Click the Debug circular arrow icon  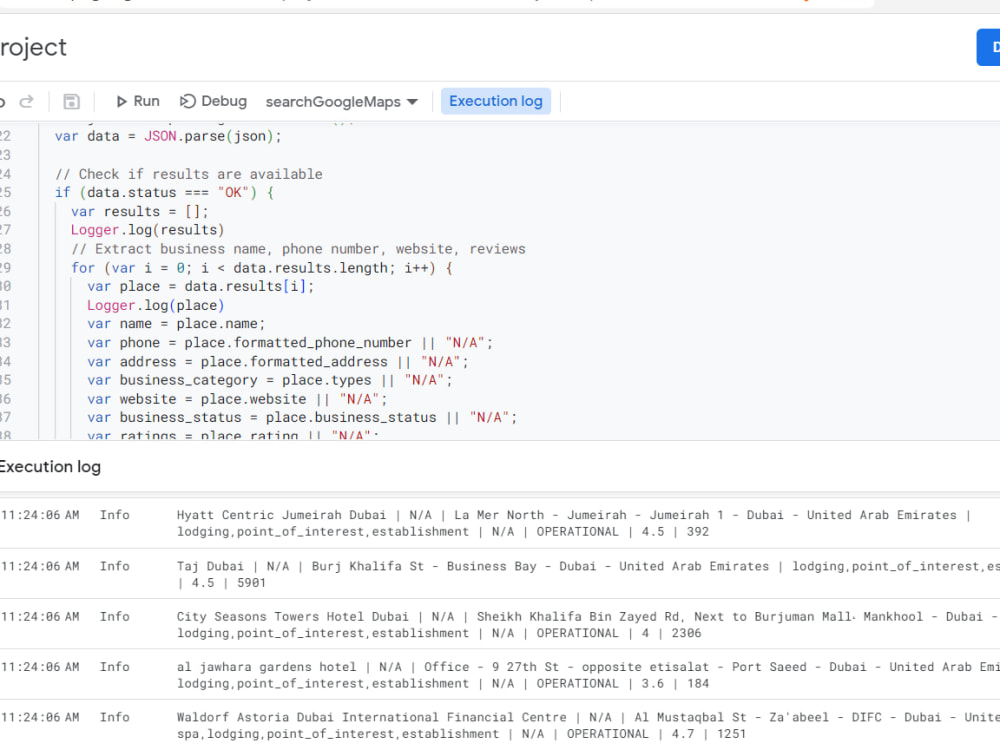point(188,101)
